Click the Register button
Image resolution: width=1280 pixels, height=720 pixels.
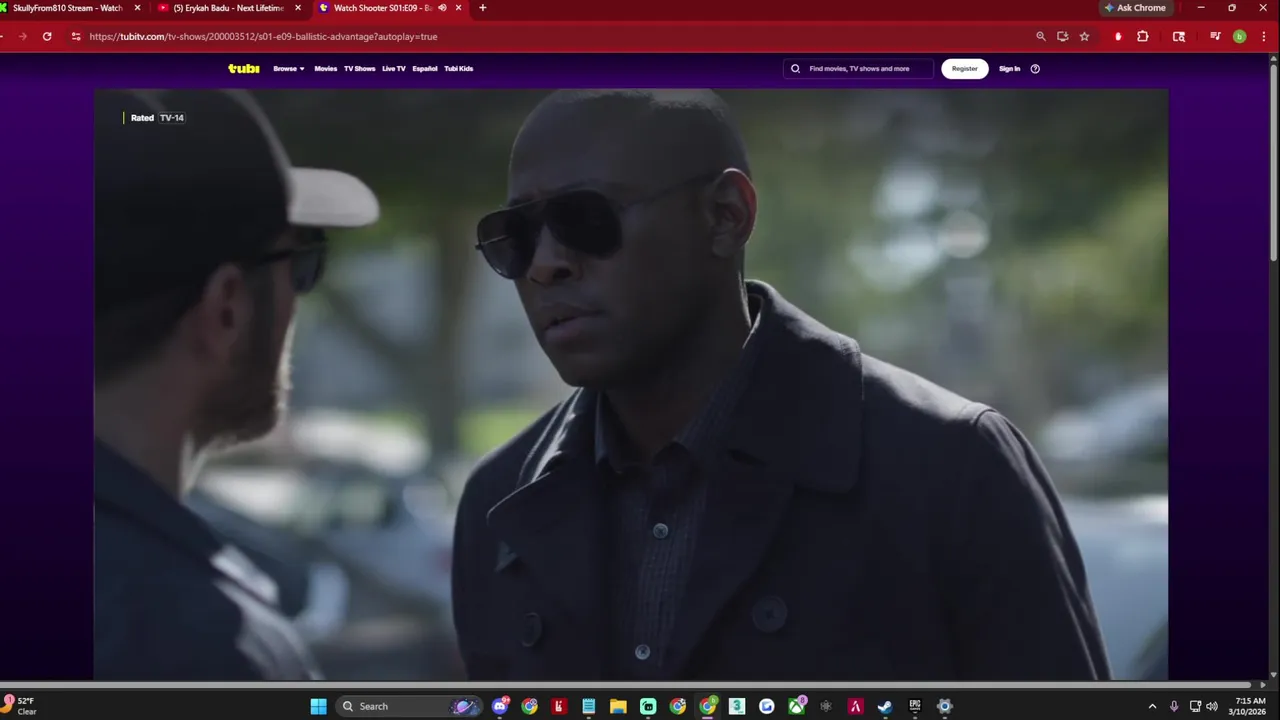coord(965,69)
